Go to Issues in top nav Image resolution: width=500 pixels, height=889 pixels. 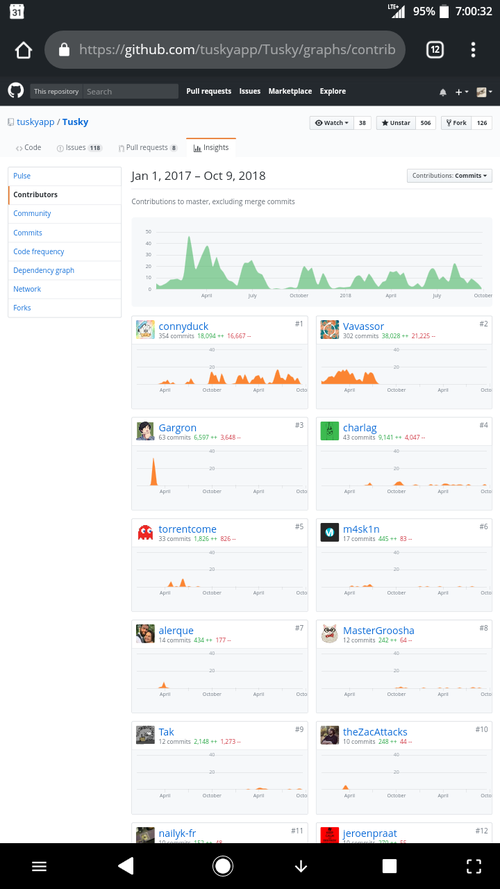(x=249, y=91)
